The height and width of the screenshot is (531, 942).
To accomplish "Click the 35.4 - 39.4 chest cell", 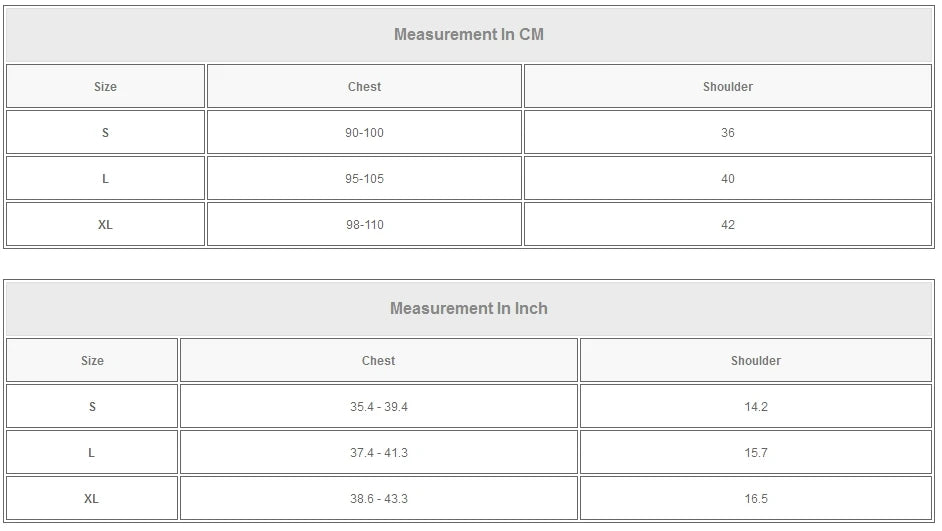I will [x=378, y=407].
